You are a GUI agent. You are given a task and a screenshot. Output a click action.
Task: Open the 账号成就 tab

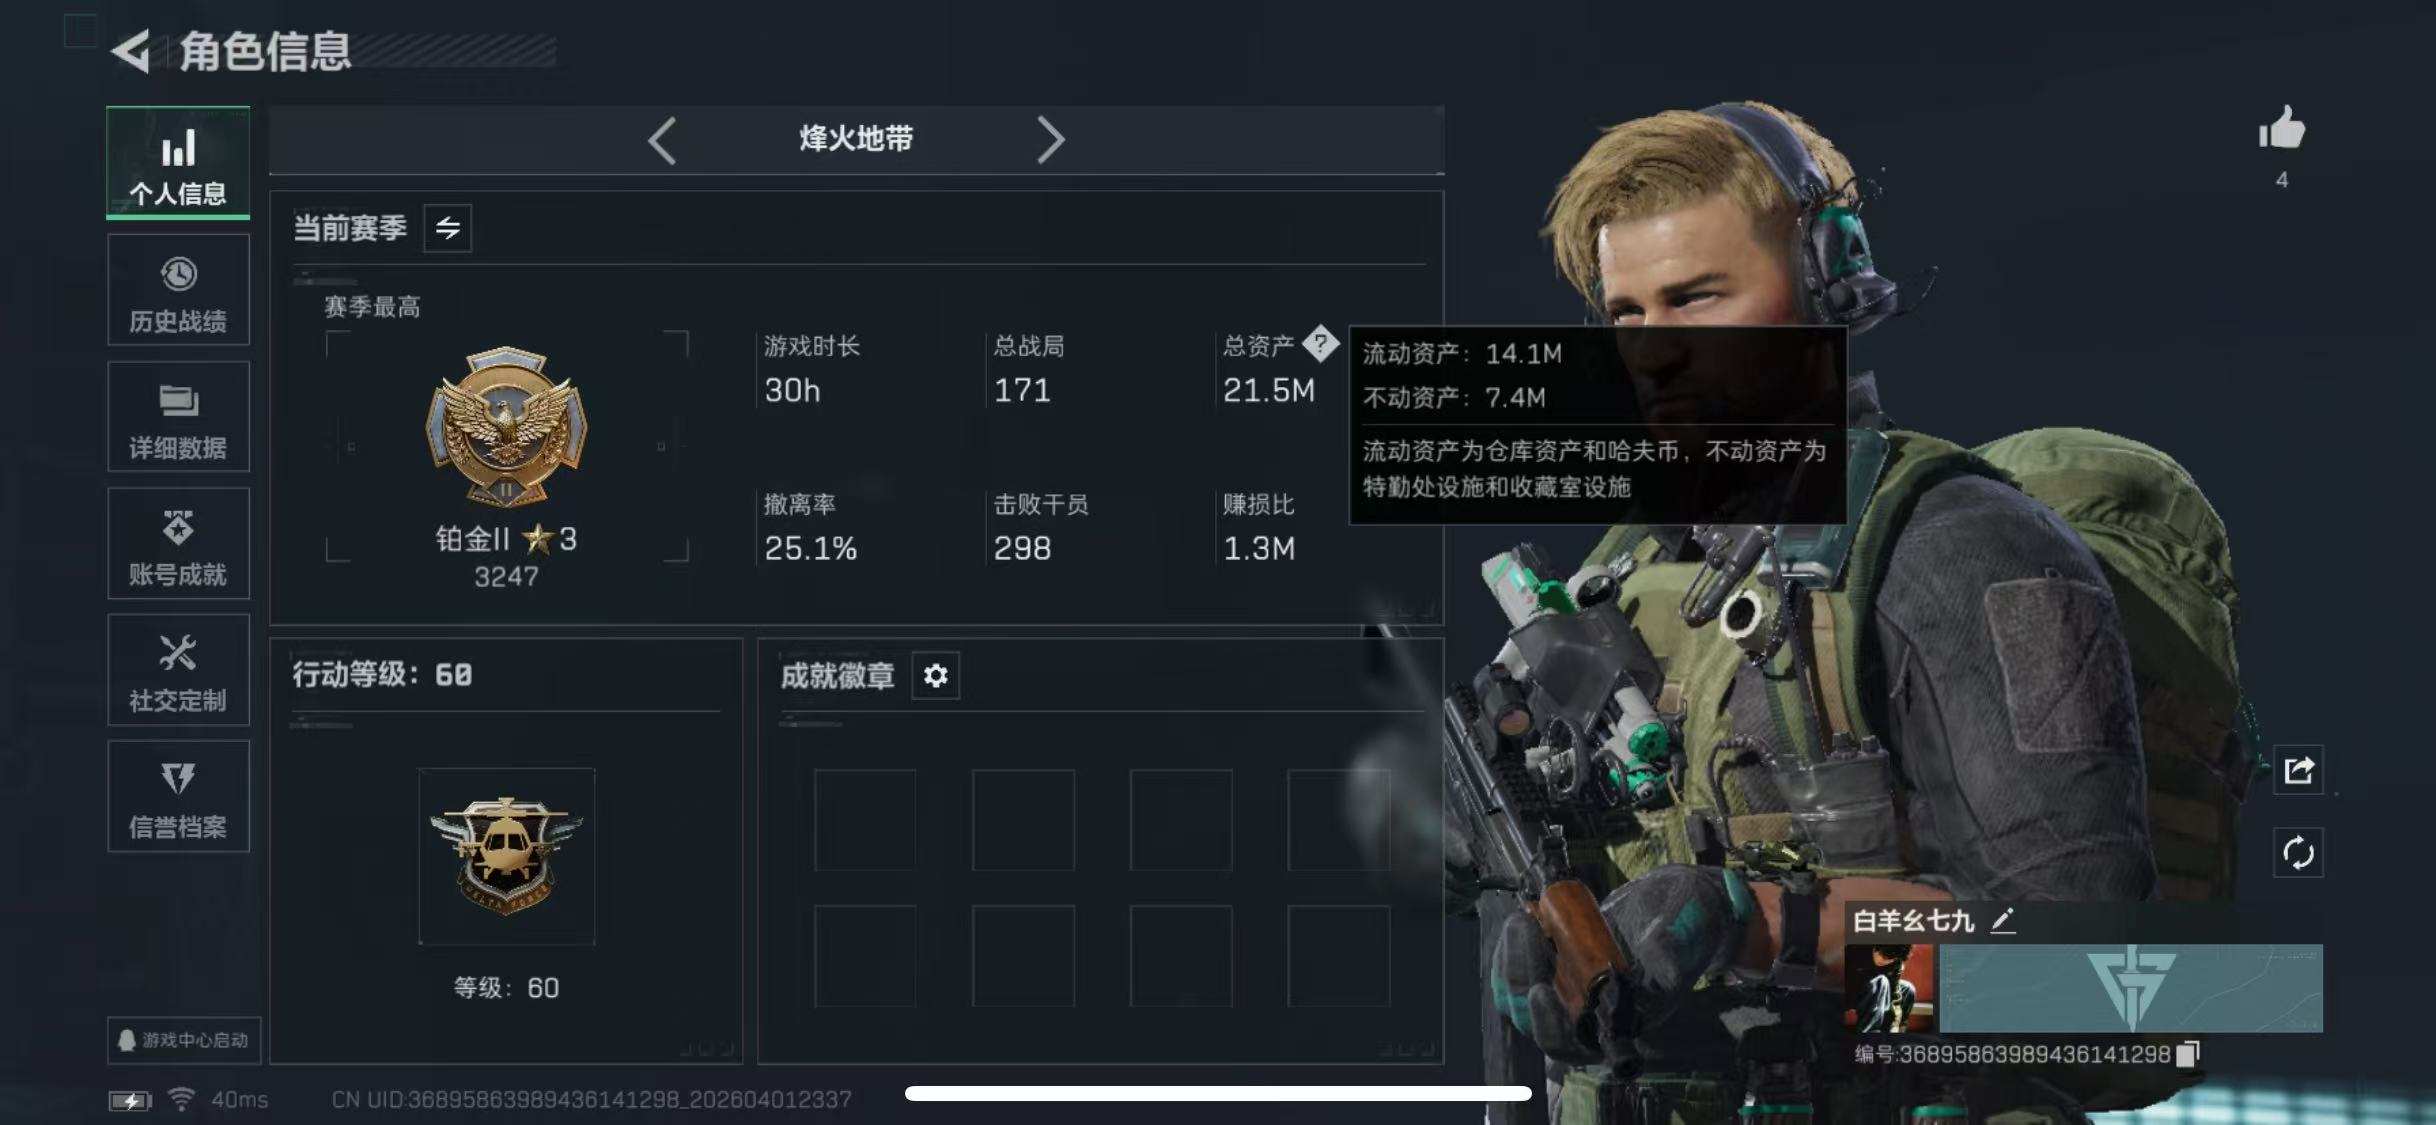click(x=178, y=544)
